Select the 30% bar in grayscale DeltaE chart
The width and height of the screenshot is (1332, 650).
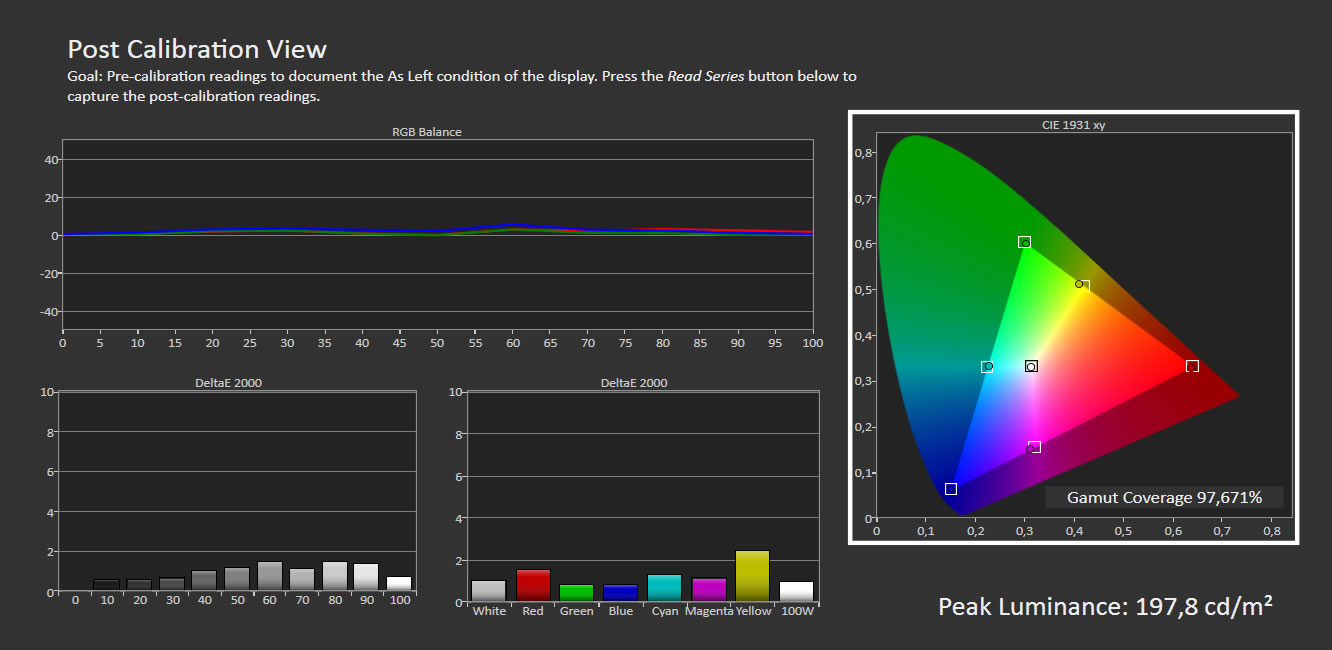tap(172, 585)
